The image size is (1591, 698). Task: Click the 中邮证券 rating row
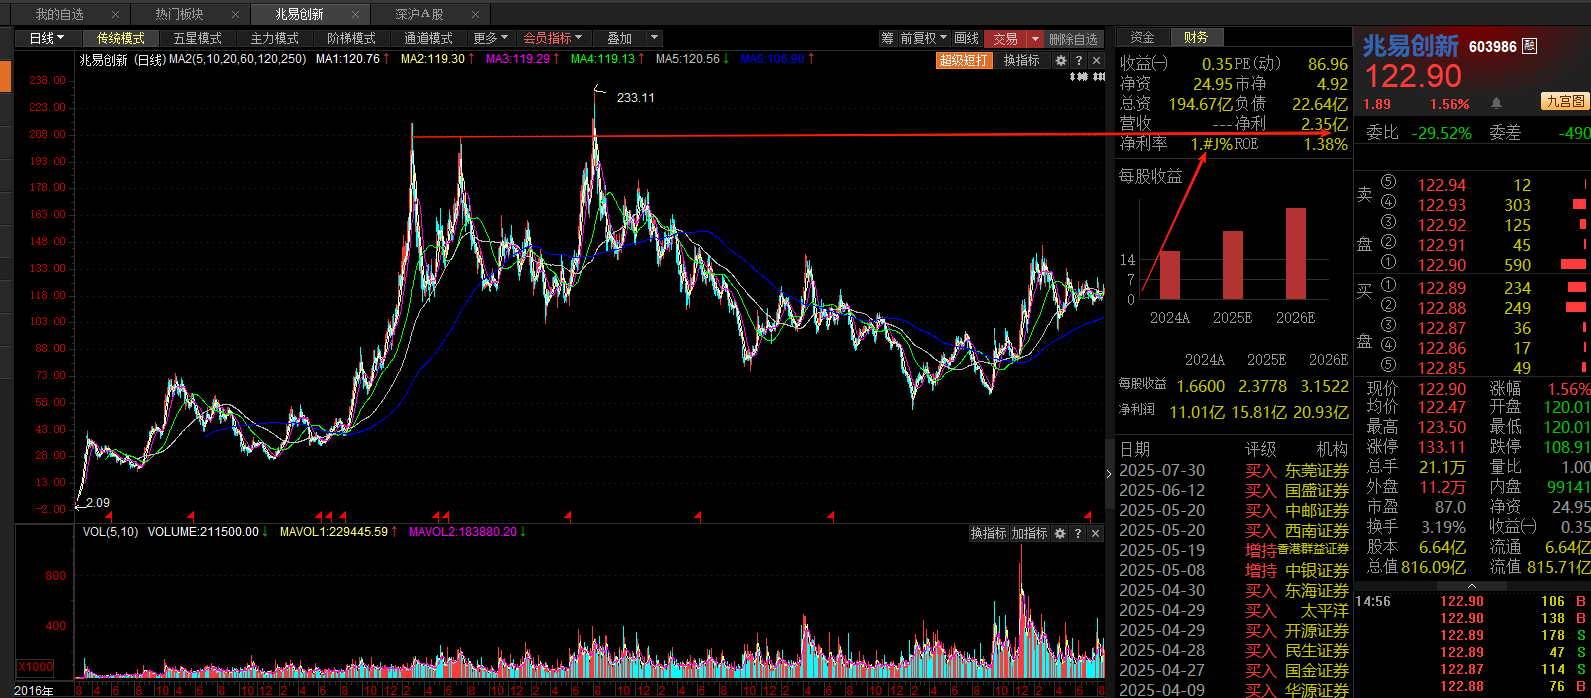point(1234,510)
